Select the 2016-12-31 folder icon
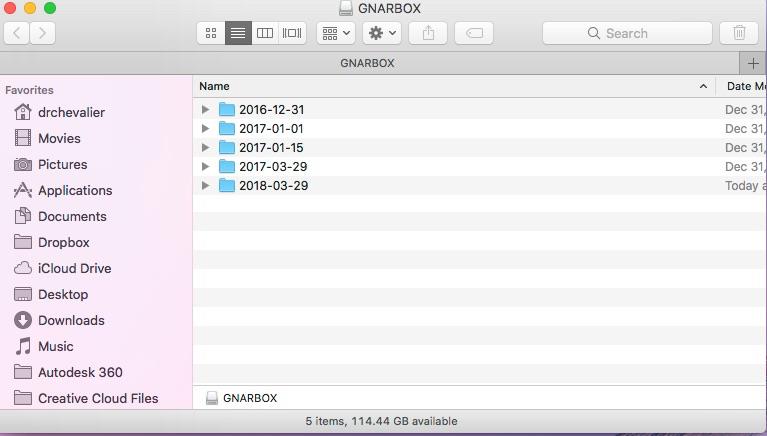This screenshot has width=767, height=436. coord(226,110)
